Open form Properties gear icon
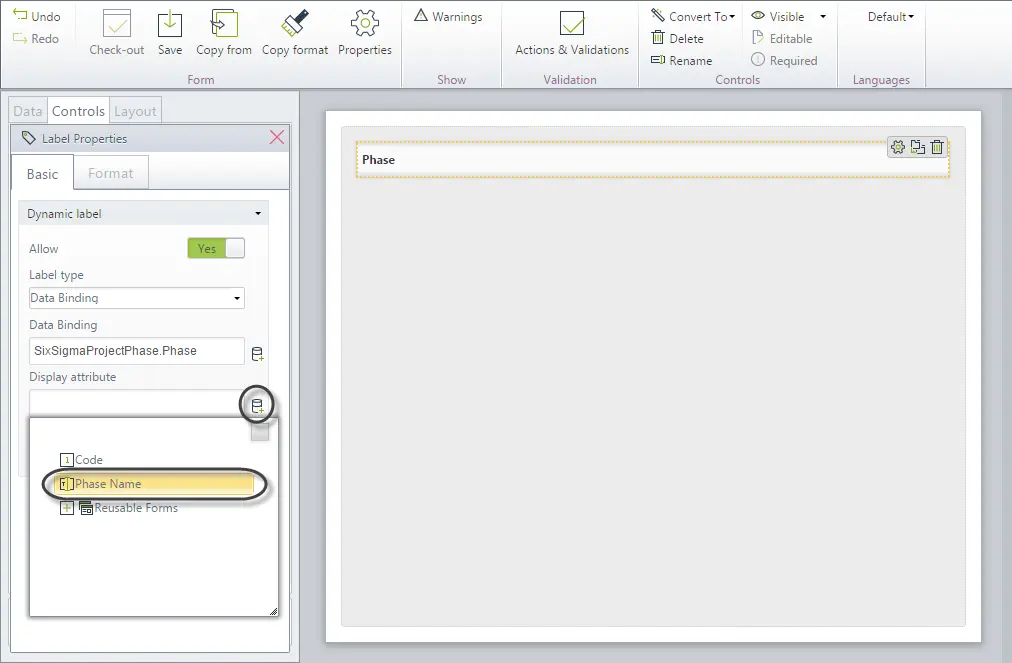The width and height of the screenshot is (1012, 663). (x=365, y=23)
